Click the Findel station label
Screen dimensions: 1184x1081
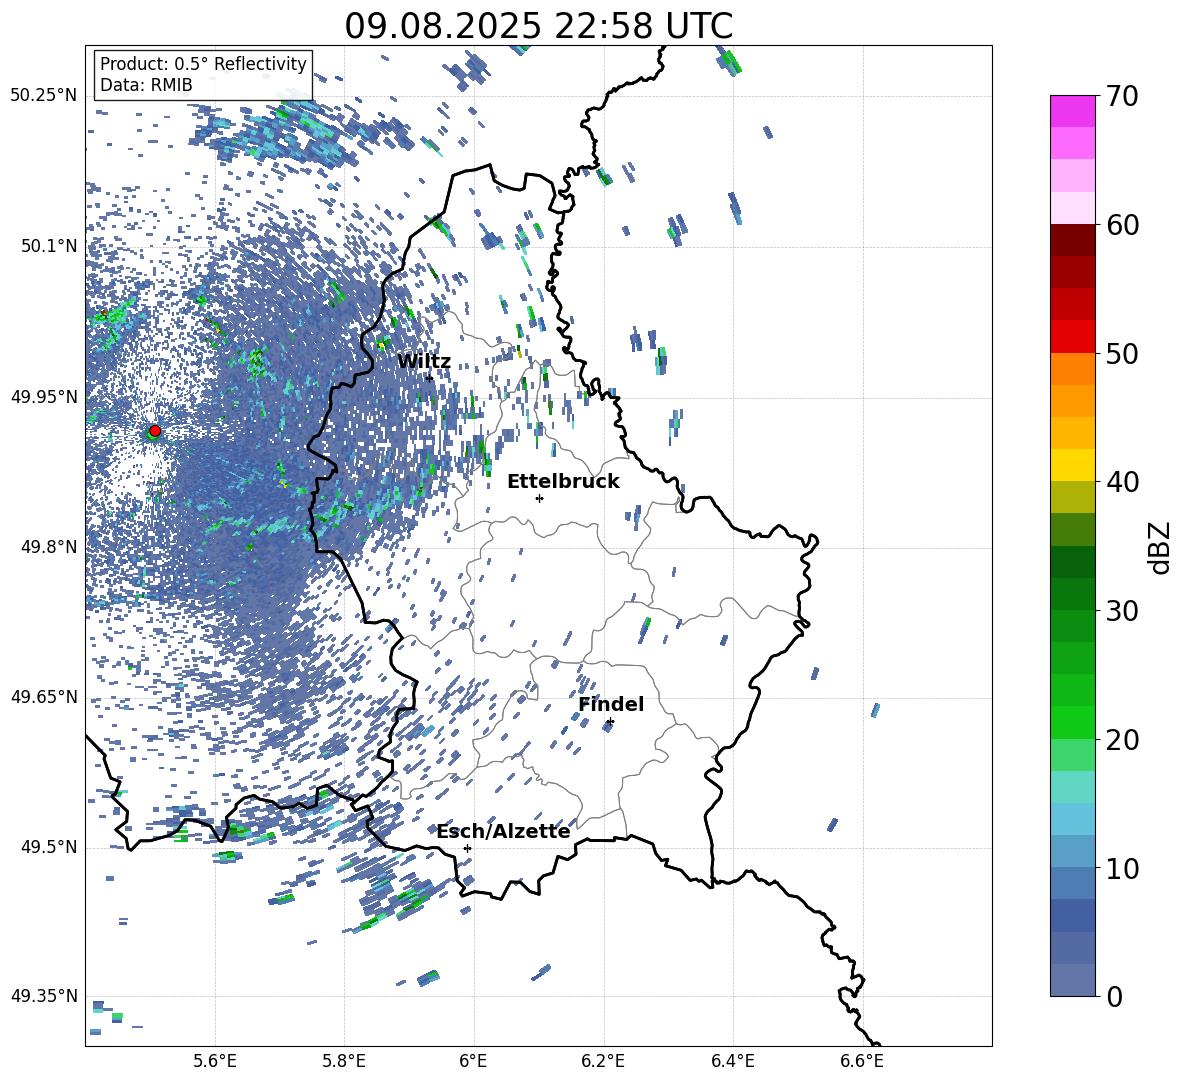(x=611, y=704)
